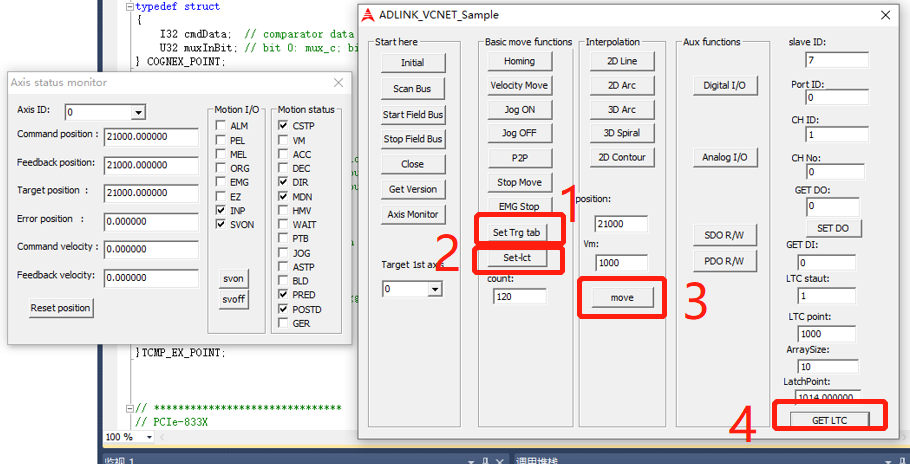Image resolution: width=910 pixels, height=464 pixels.
Task: Click the Reset position button
Action: tap(61, 308)
